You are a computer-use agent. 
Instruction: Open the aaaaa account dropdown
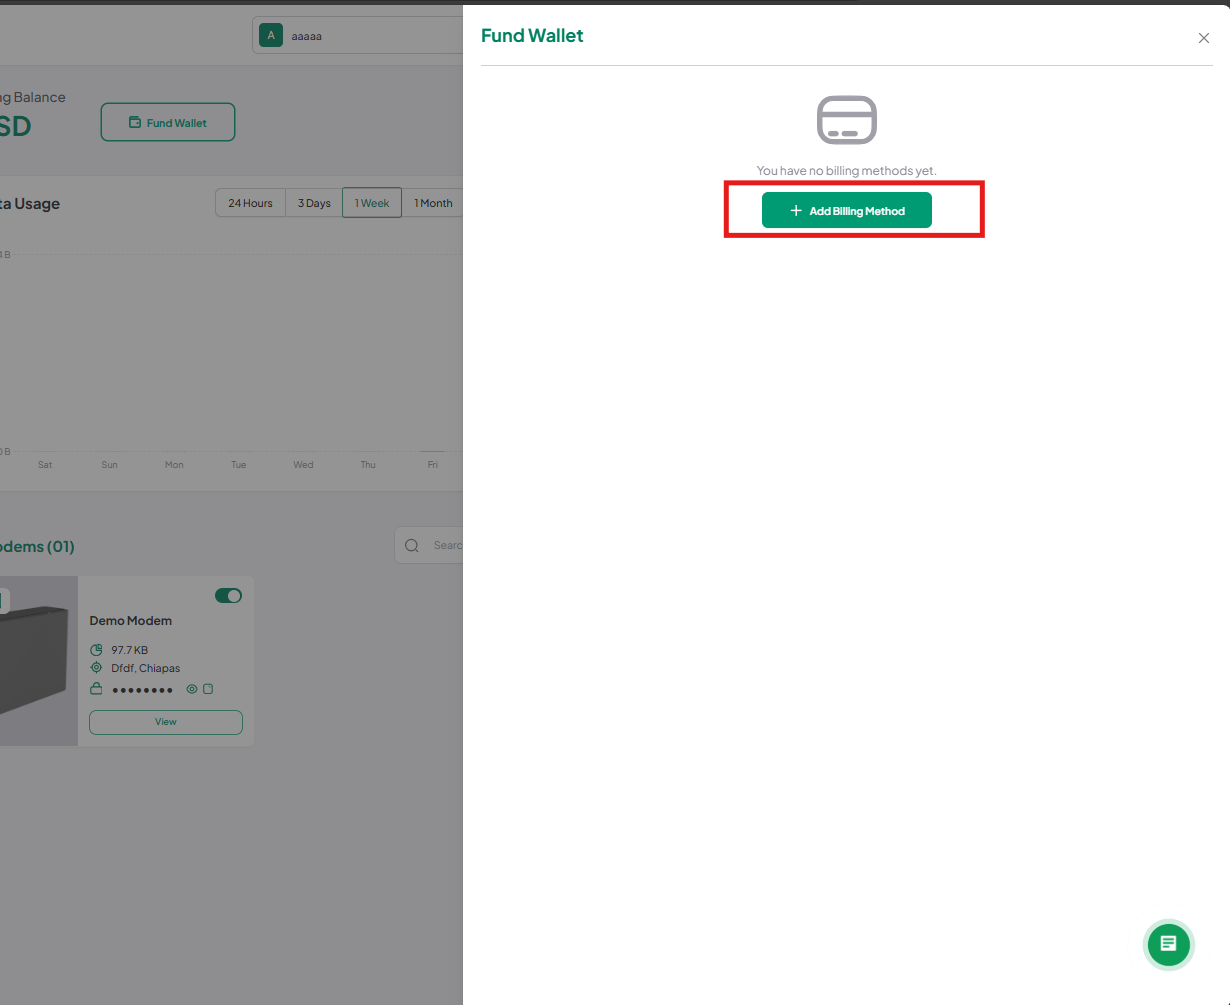pos(358,36)
